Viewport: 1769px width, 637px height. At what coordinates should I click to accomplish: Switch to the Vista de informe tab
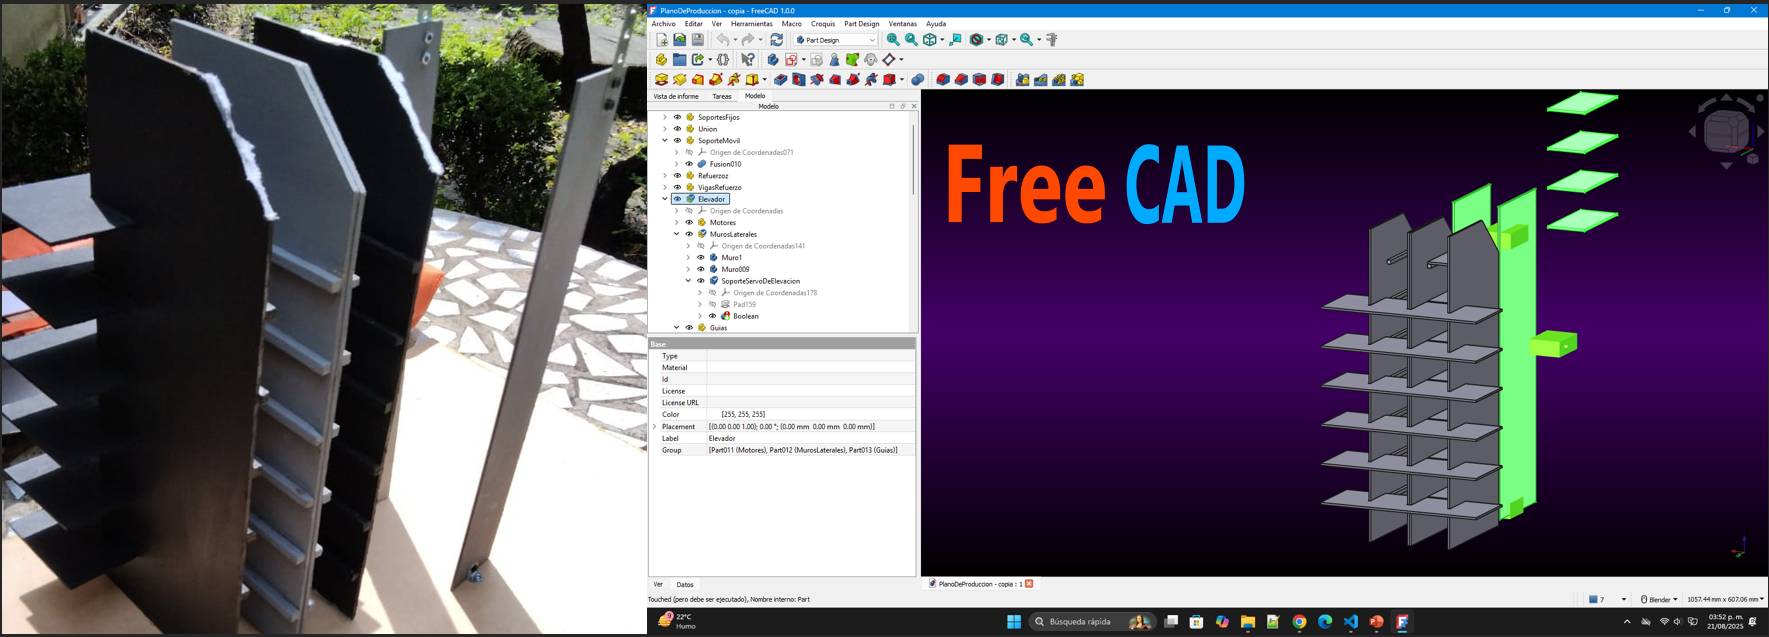[x=676, y=96]
